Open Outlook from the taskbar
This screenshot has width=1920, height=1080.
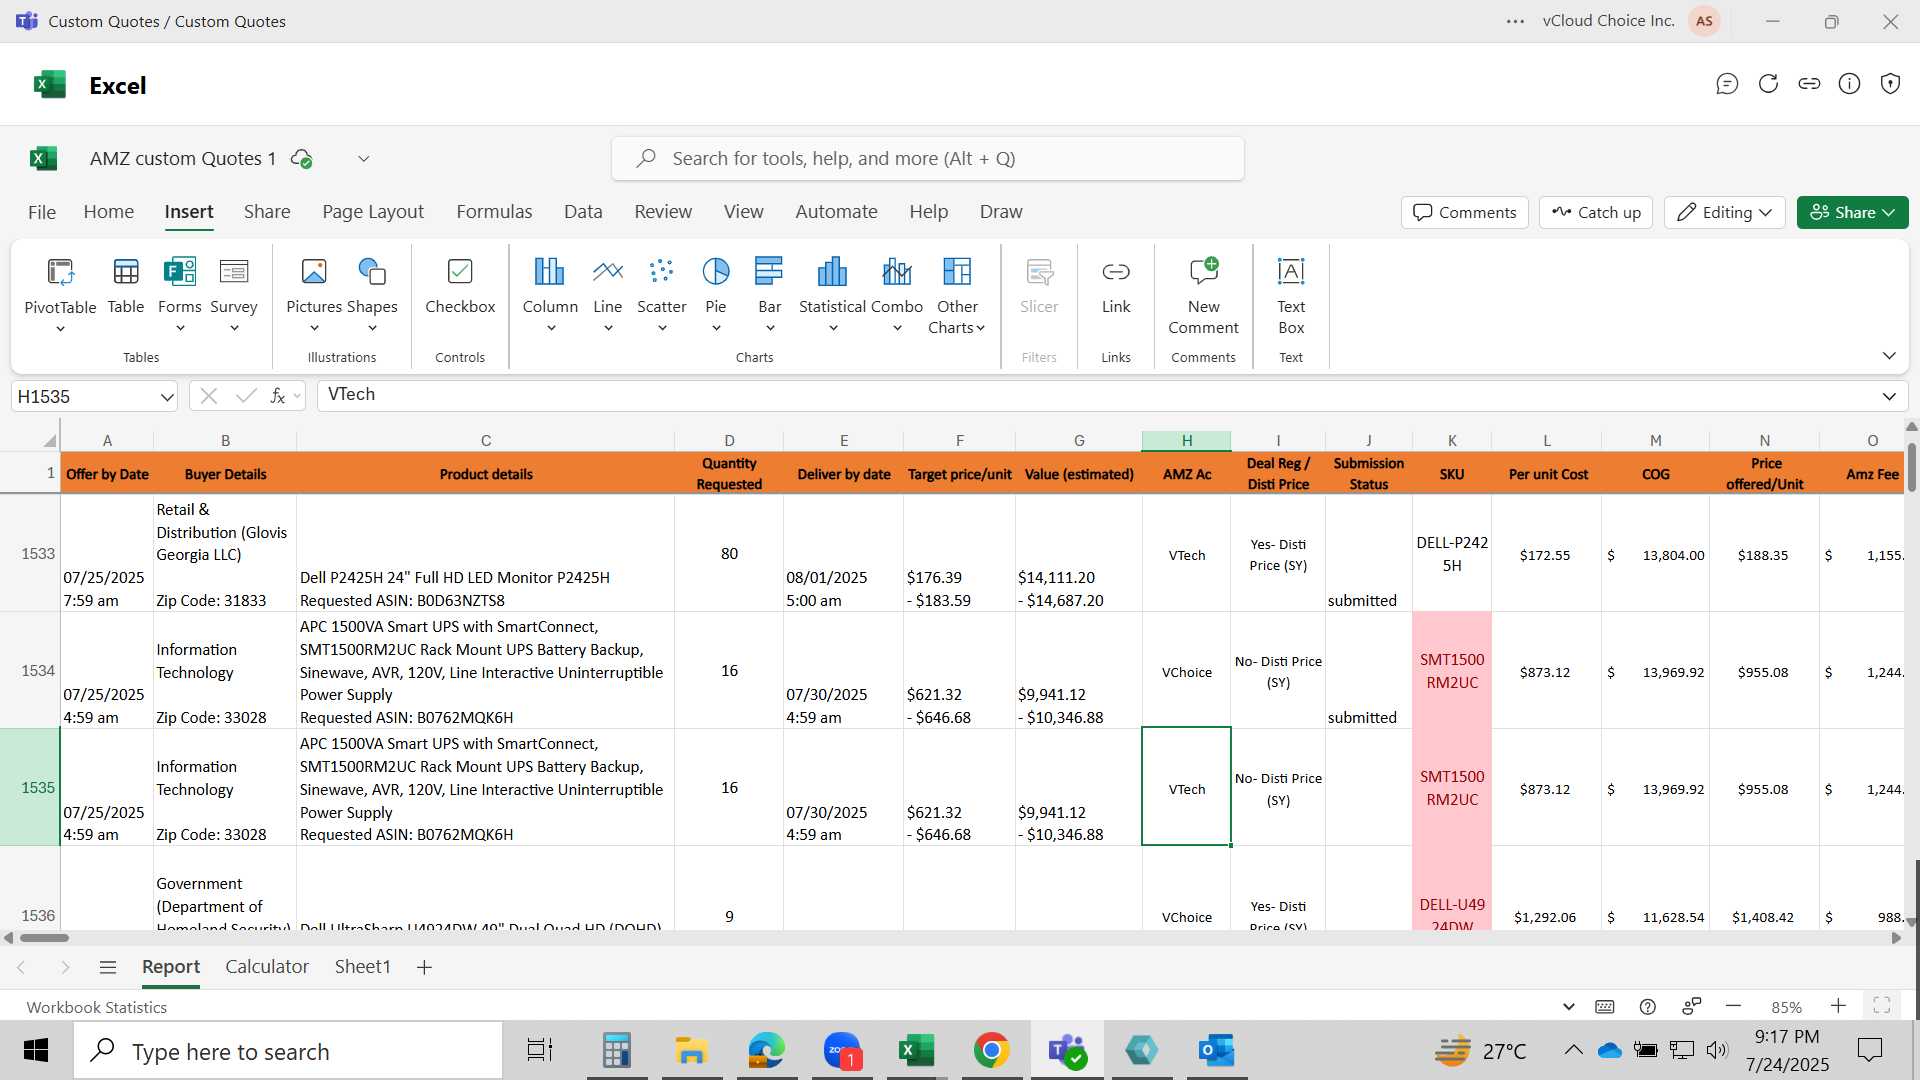click(1216, 1051)
